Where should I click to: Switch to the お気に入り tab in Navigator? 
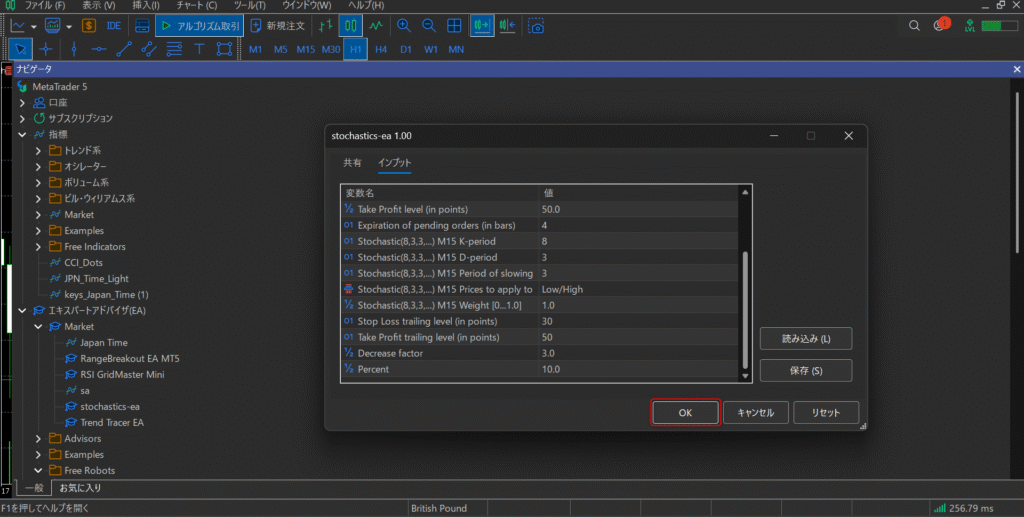(80, 488)
